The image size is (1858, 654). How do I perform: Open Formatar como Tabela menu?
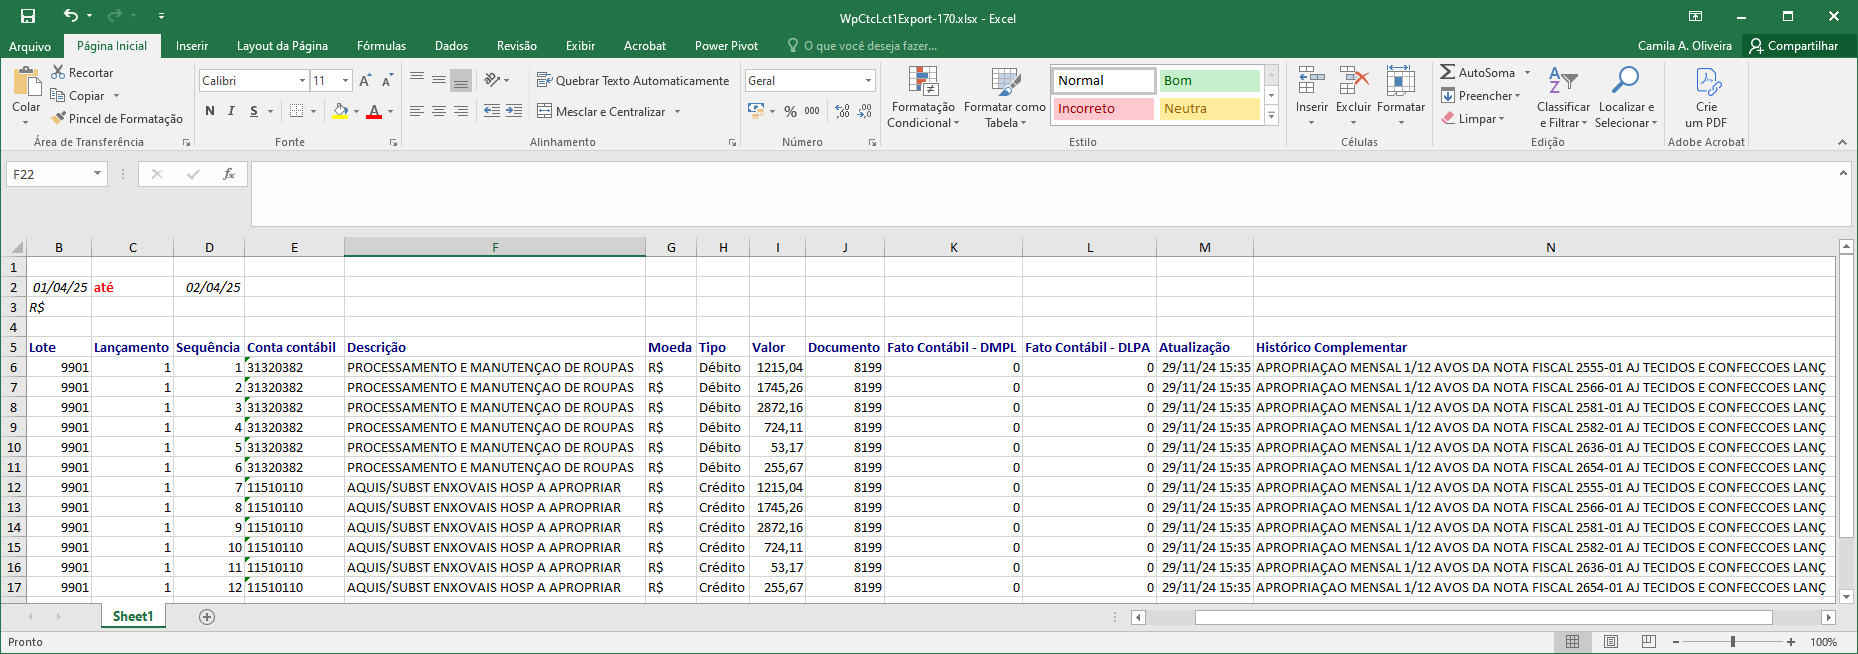tap(1005, 97)
